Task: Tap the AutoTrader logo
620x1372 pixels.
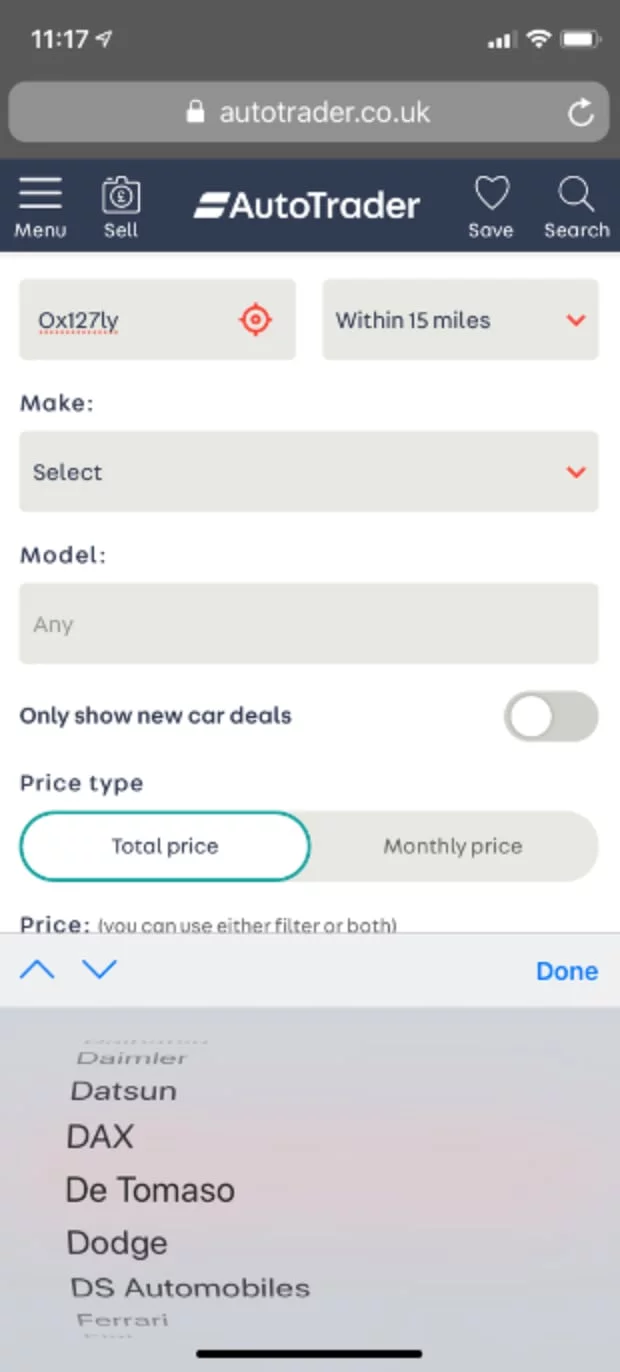Action: [307, 206]
